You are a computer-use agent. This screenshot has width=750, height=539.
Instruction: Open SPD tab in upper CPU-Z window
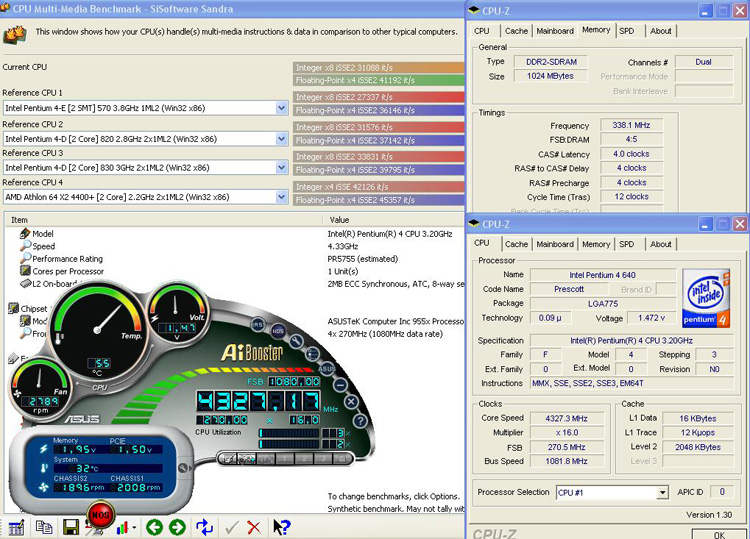(x=627, y=31)
